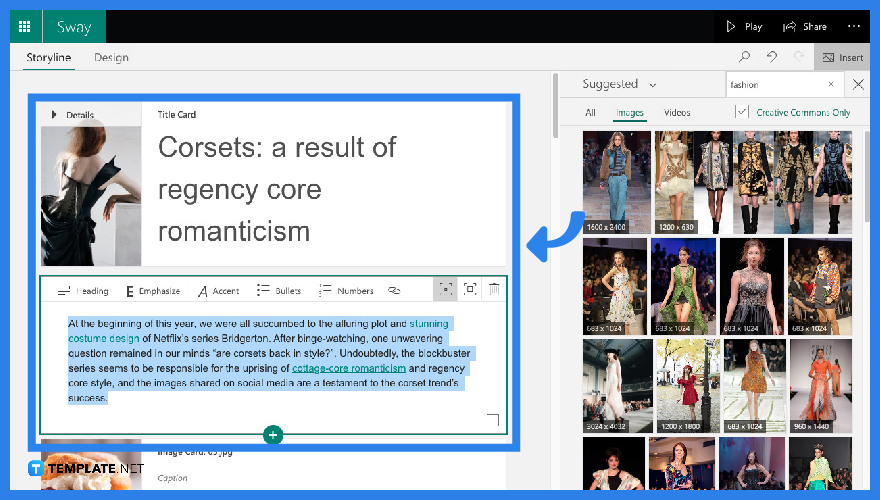Screen dimensions: 880x500
Task: Select the 1200 x 630 fashion collage image
Action: click(753, 182)
